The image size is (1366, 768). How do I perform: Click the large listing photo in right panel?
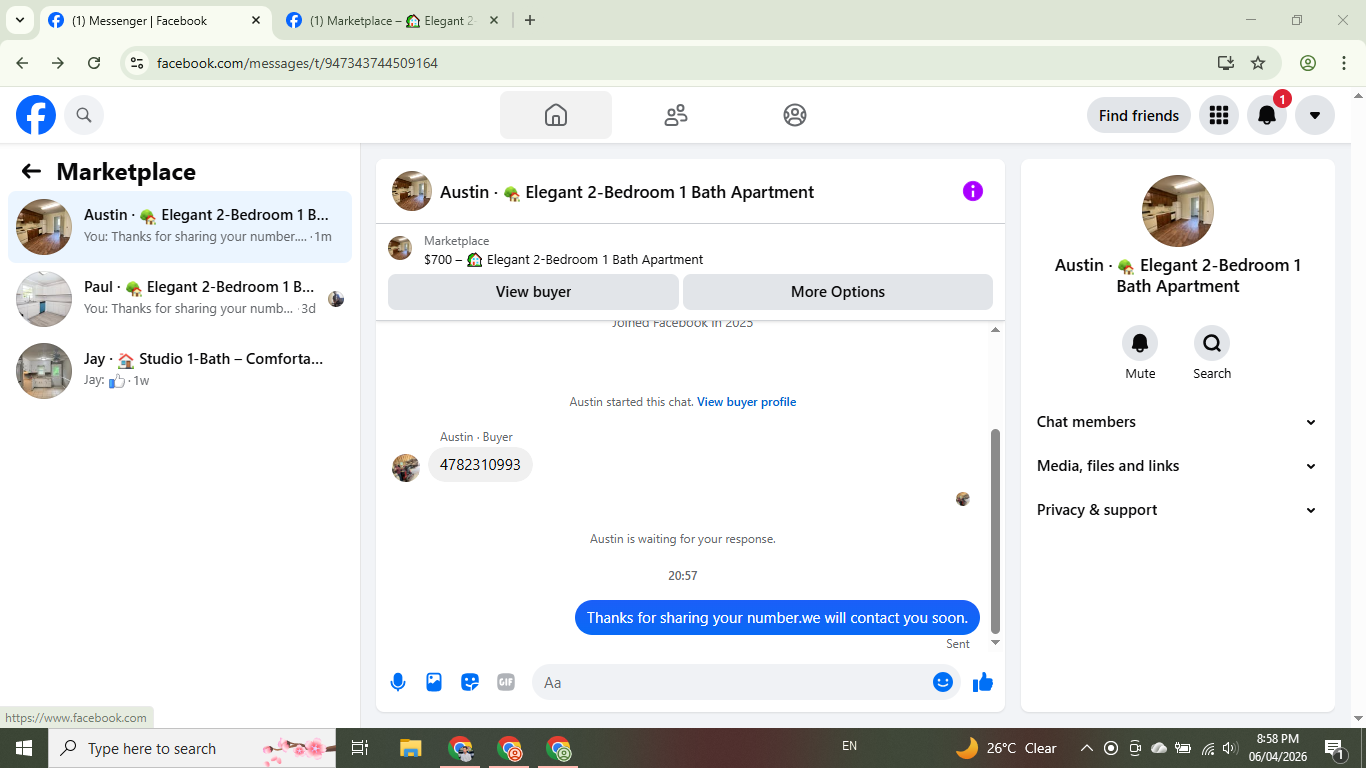pos(1178,211)
